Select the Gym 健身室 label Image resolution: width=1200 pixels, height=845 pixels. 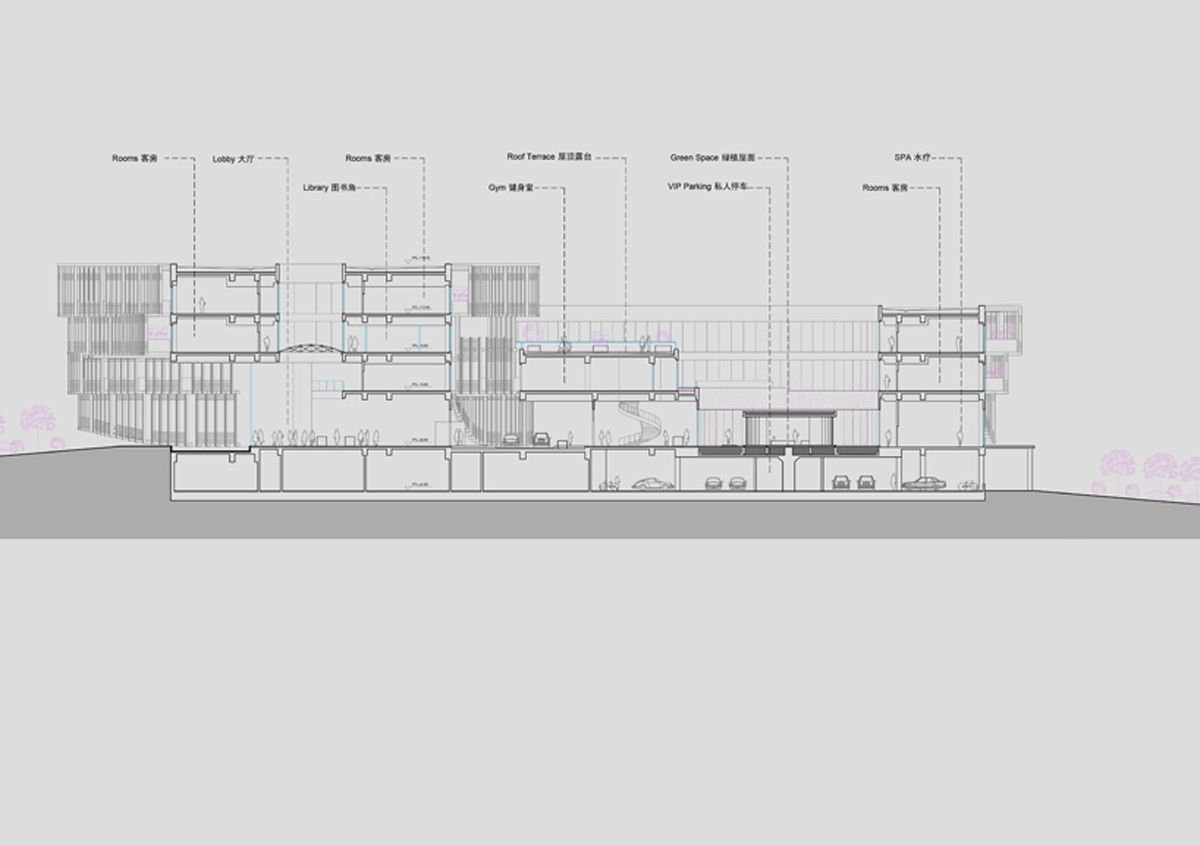click(511, 187)
